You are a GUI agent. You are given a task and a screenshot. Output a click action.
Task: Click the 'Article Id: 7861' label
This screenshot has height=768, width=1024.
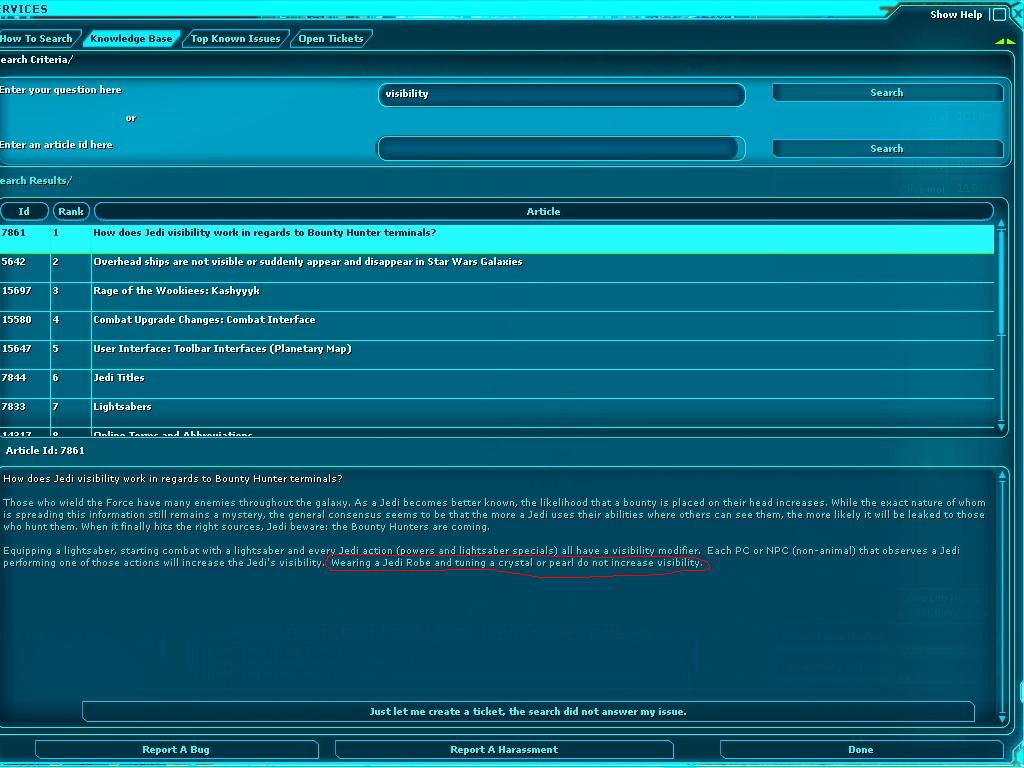(45, 451)
